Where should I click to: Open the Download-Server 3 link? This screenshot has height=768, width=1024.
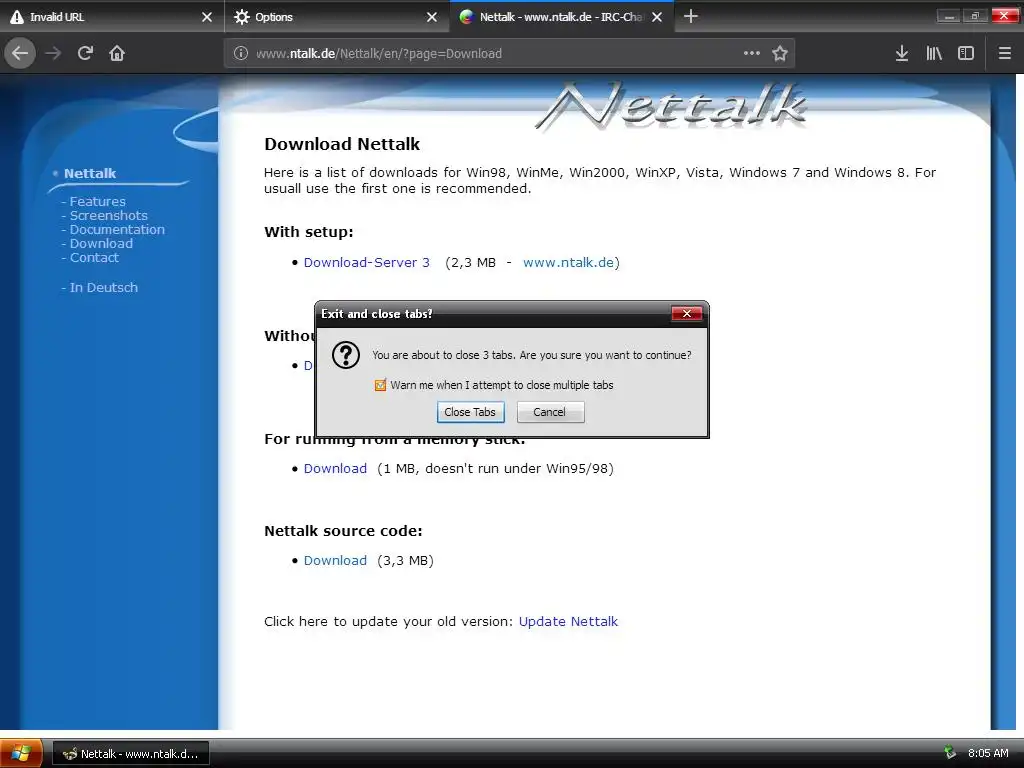(x=366, y=263)
